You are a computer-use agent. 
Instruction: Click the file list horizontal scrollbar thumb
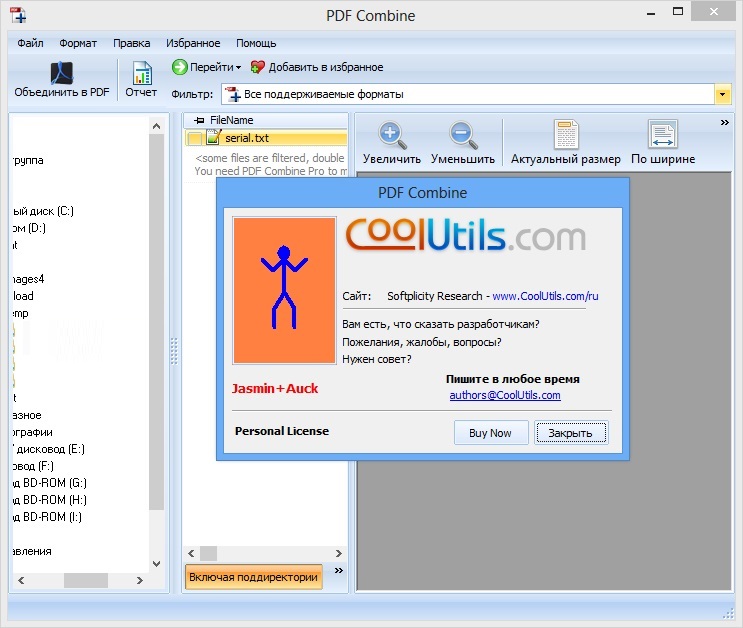click(x=208, y=553)
